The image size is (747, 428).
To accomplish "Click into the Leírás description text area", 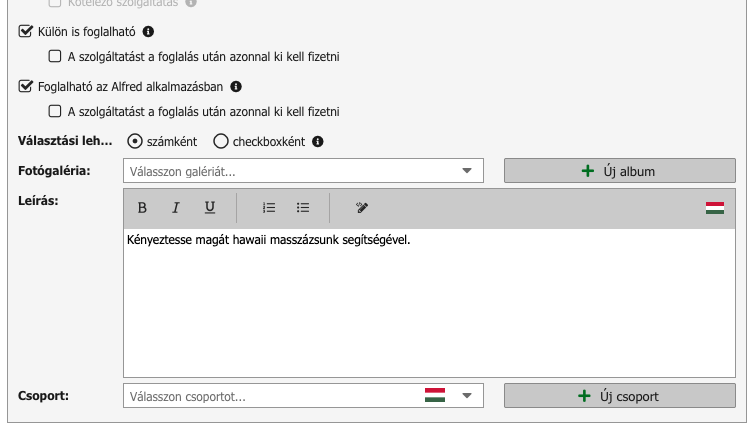I will pos(429,303).
